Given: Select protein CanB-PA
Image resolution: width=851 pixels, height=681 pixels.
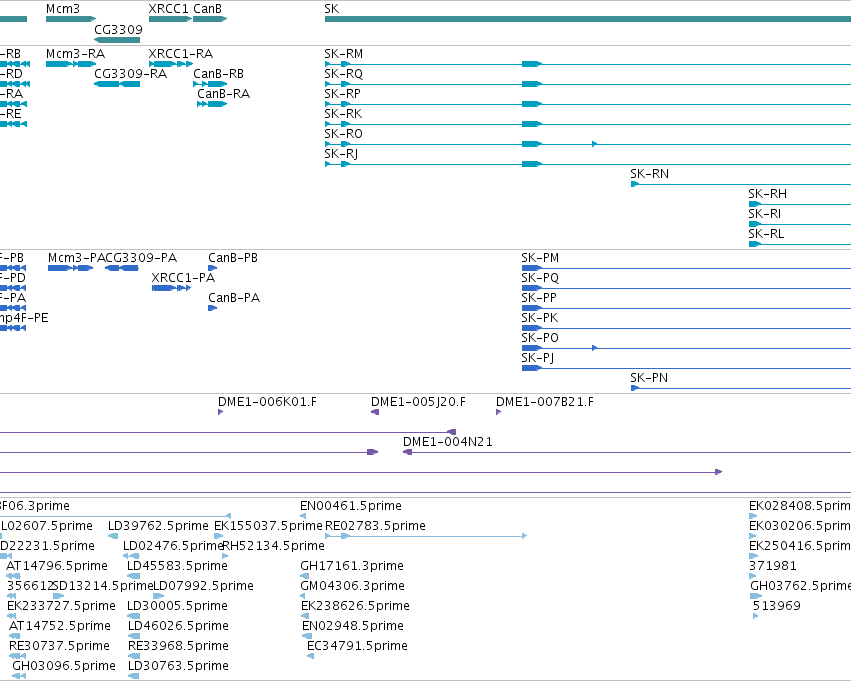Looking at the screenshot, I should (212, 308).
